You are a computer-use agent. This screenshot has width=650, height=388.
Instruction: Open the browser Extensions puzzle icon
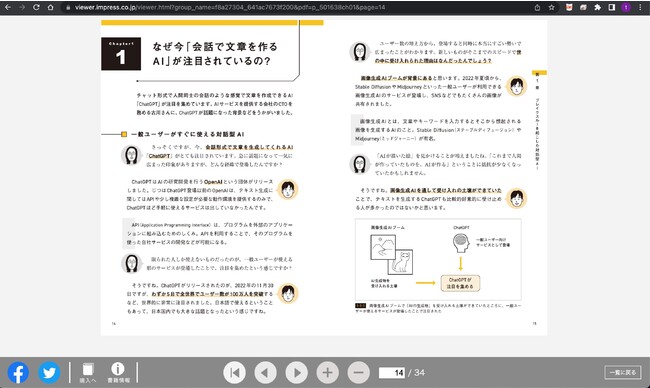click(x=597, y=7)
